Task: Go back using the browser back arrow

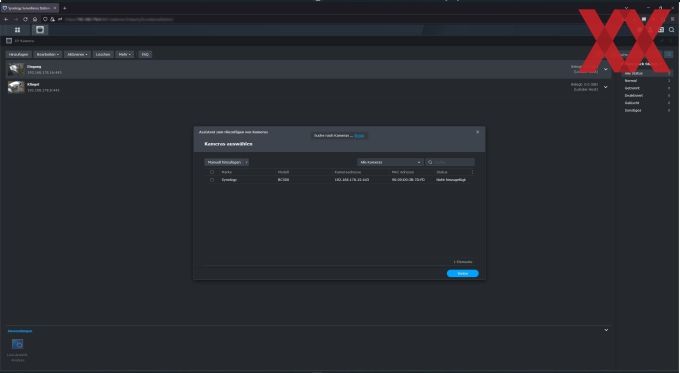Action: tap(6, 19)
